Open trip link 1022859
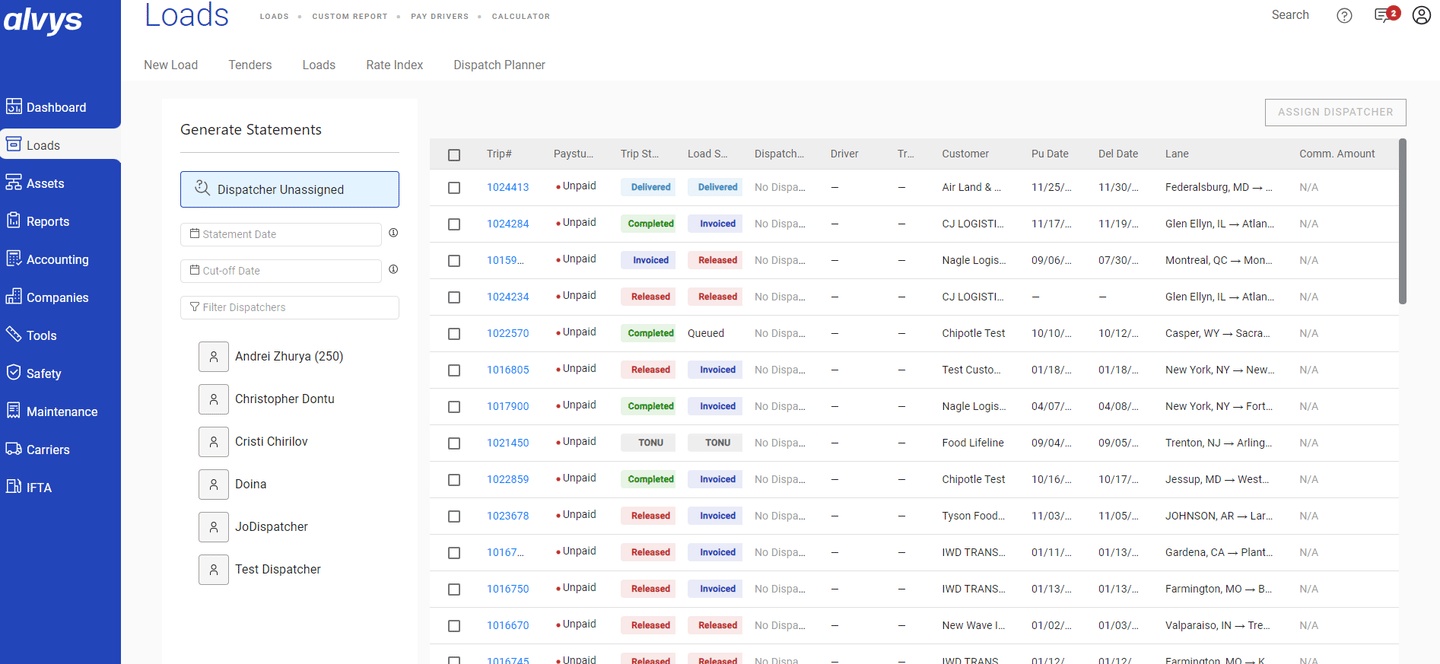1440x664 pixels. 508,479
